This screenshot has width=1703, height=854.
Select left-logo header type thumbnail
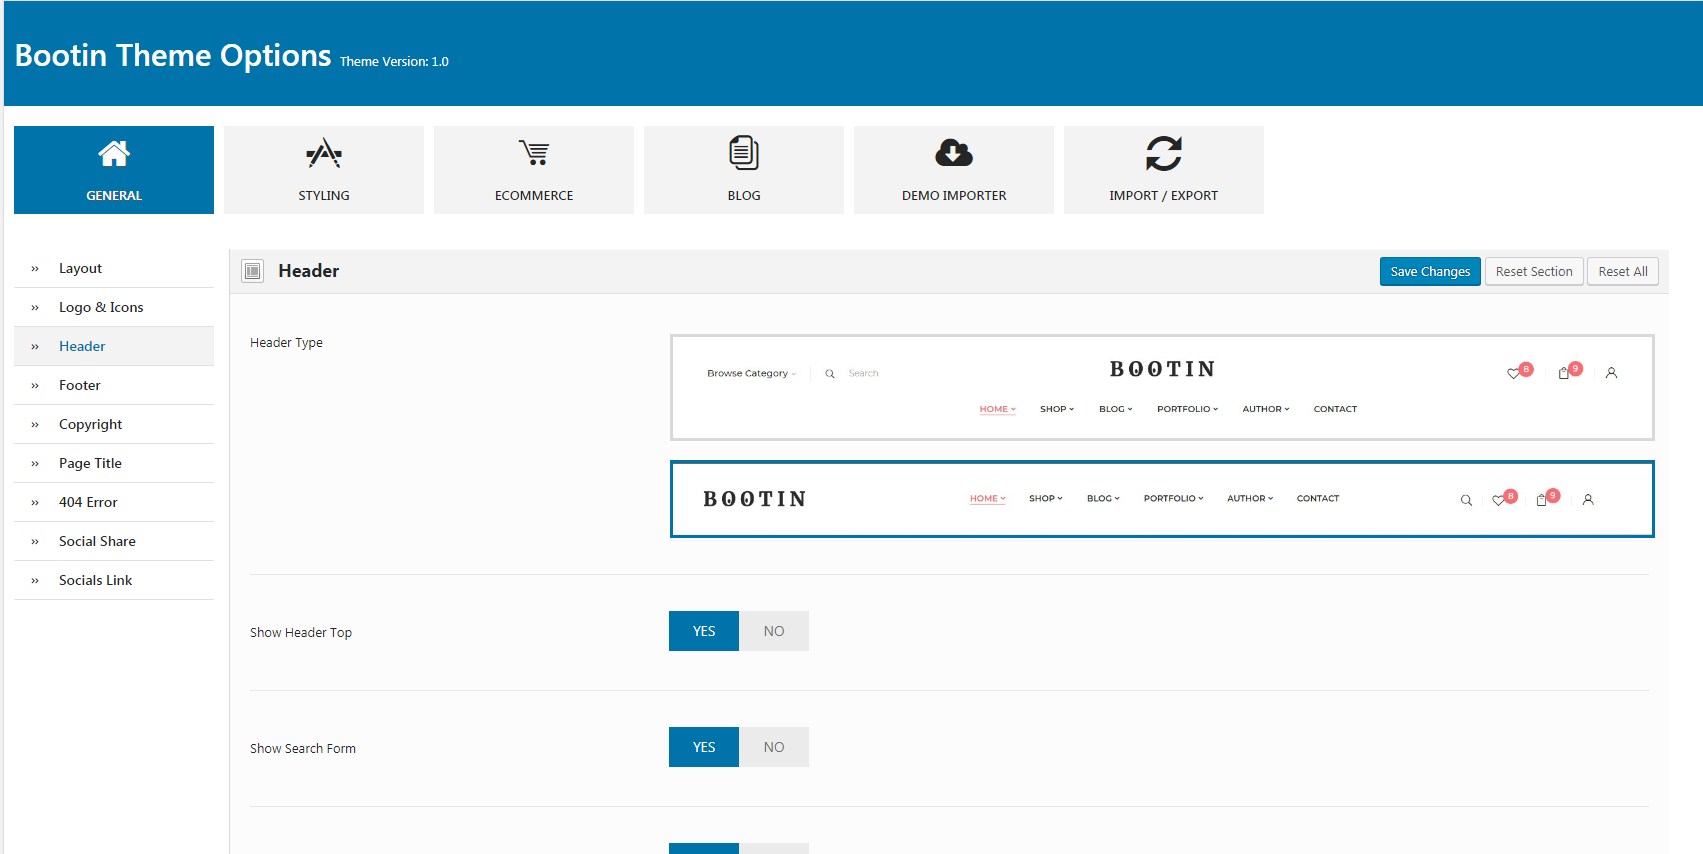pyautogui.click(x=1162, y=499)
